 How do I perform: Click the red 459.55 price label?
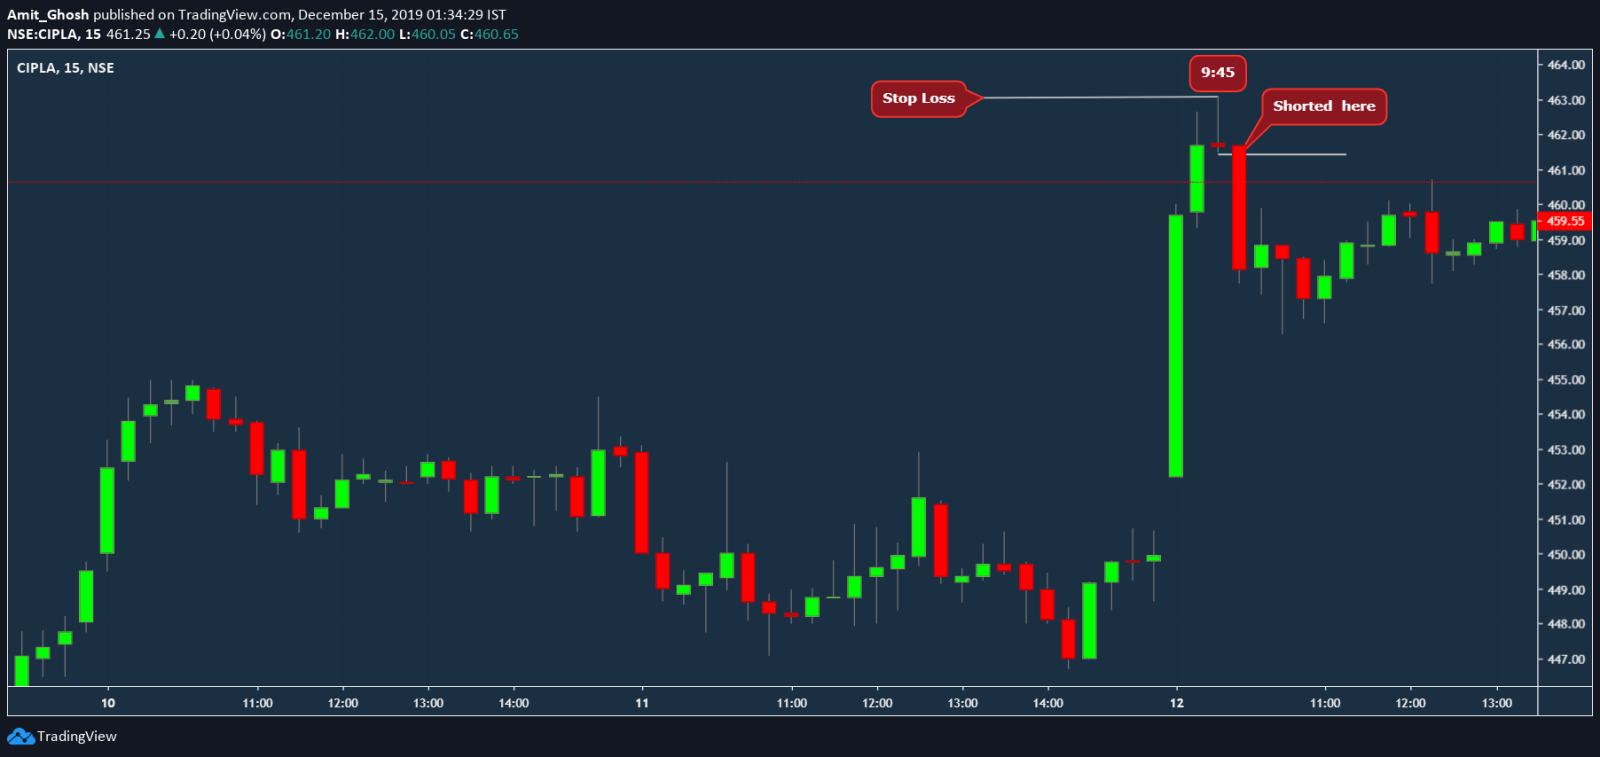(x=1565, y=221)
